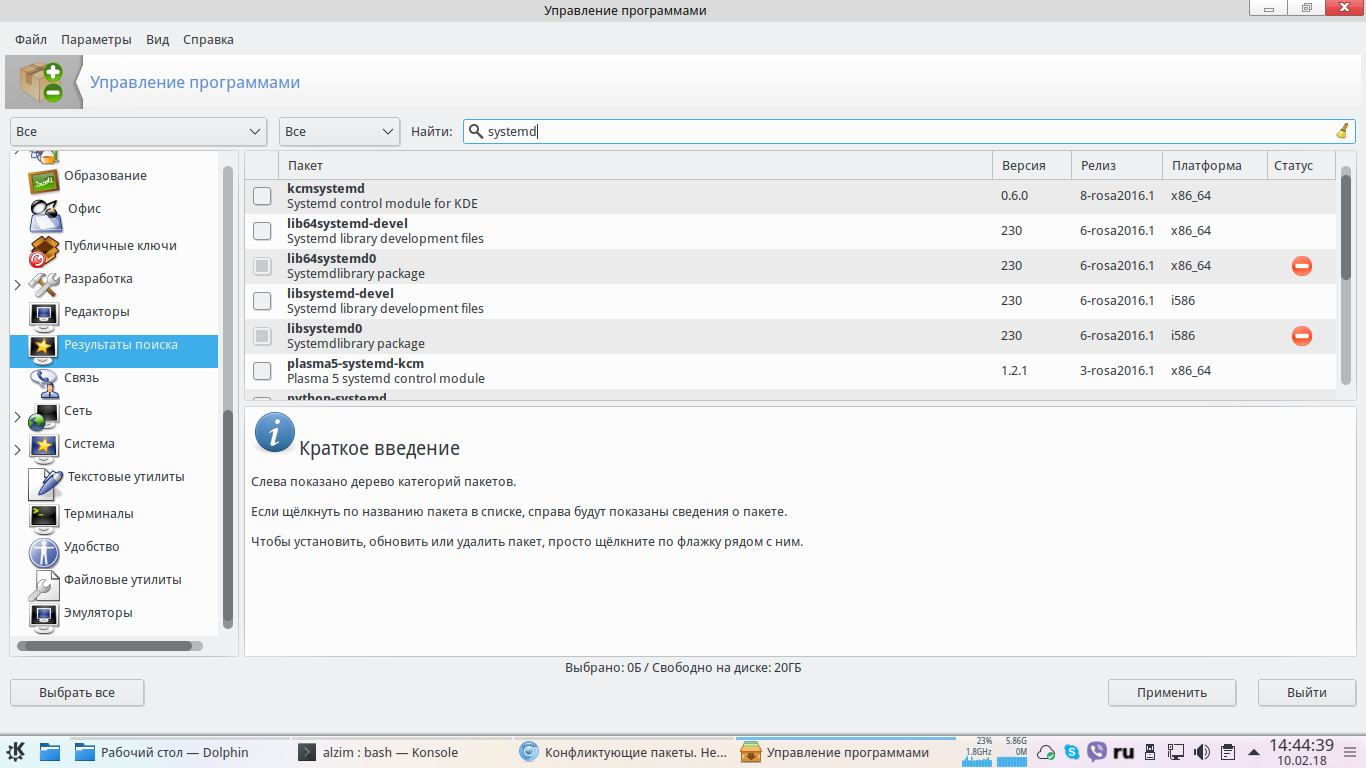Screen dimensions: 1366x768
Task: Open the Accessibility category icon
Action: tap(45, 549)
